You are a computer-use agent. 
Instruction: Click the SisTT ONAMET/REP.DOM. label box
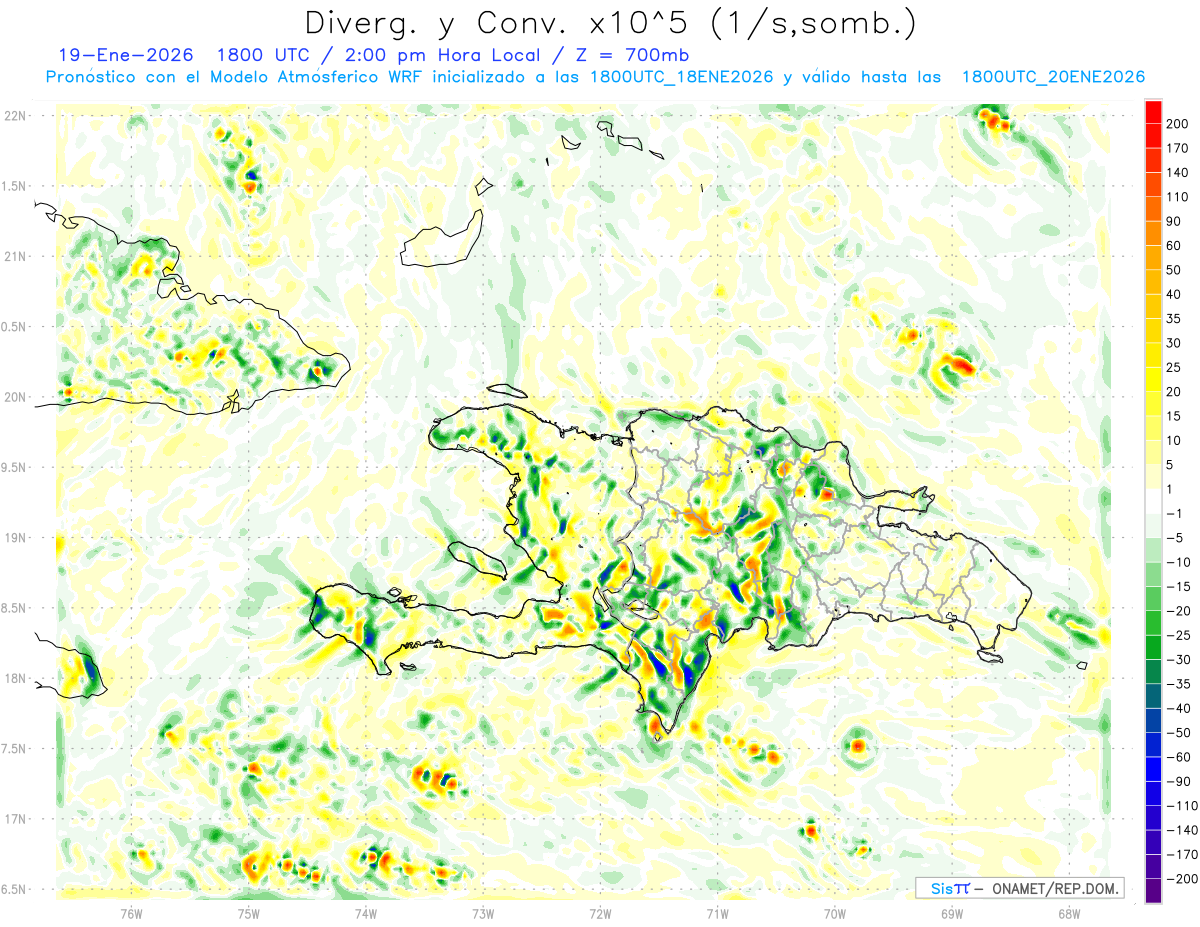coord(1019,888)
